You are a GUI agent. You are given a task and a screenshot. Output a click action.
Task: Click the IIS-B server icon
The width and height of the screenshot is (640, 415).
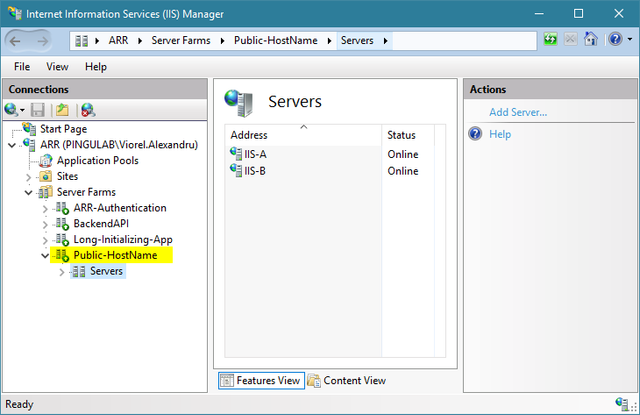(236, 170)
